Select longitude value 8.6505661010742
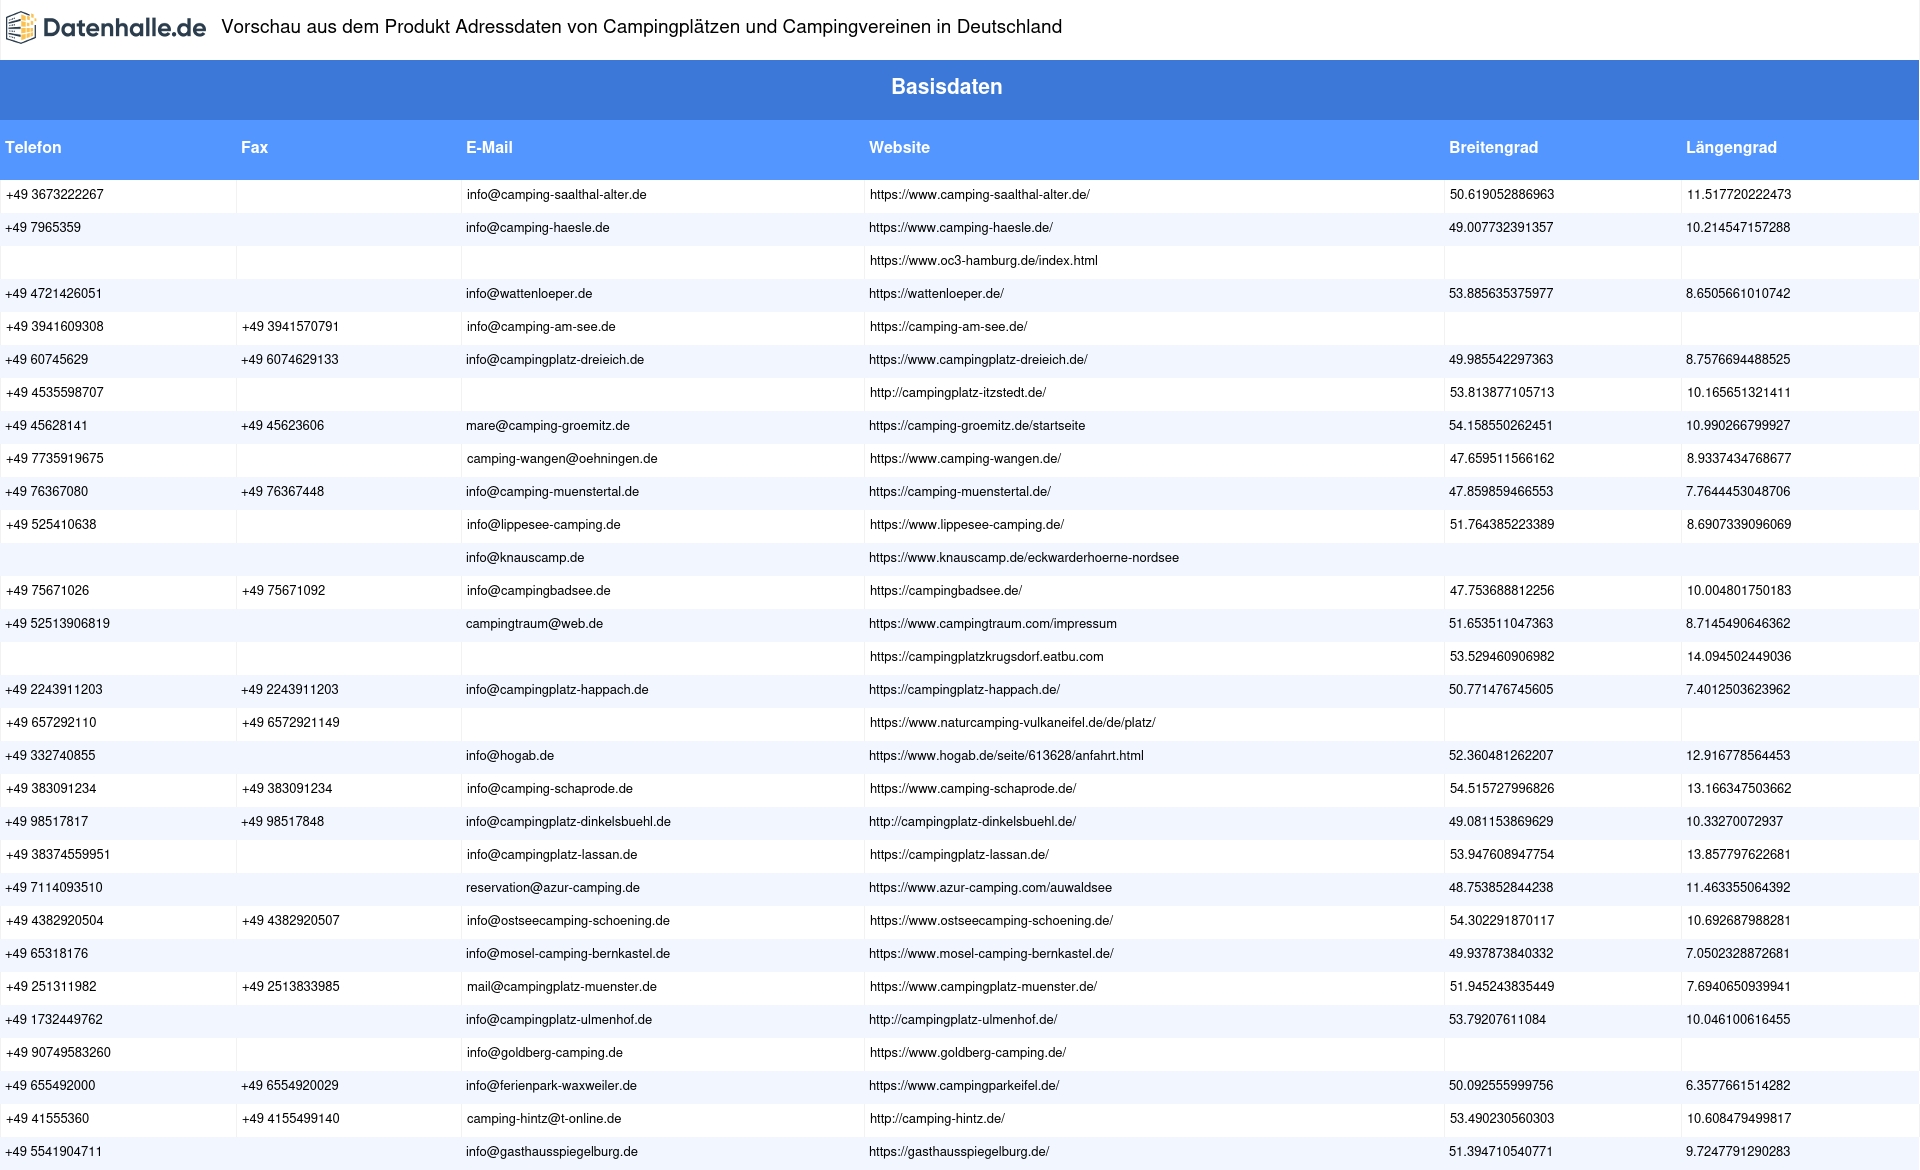This screenshot has width=1920, height=1170. coord(1738,294)
